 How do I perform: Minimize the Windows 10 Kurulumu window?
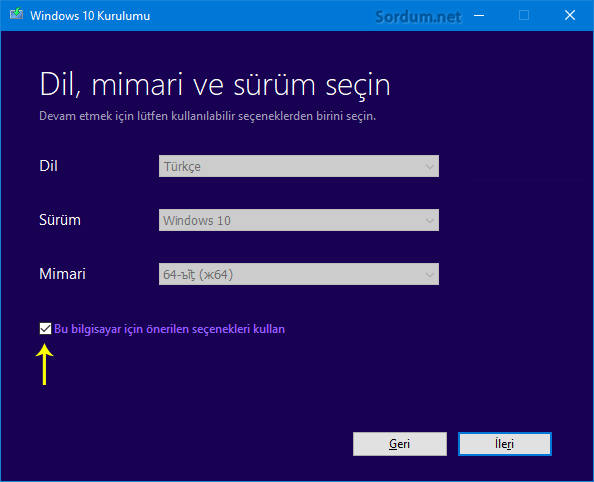pyautogui.click(x=479, y=16)
